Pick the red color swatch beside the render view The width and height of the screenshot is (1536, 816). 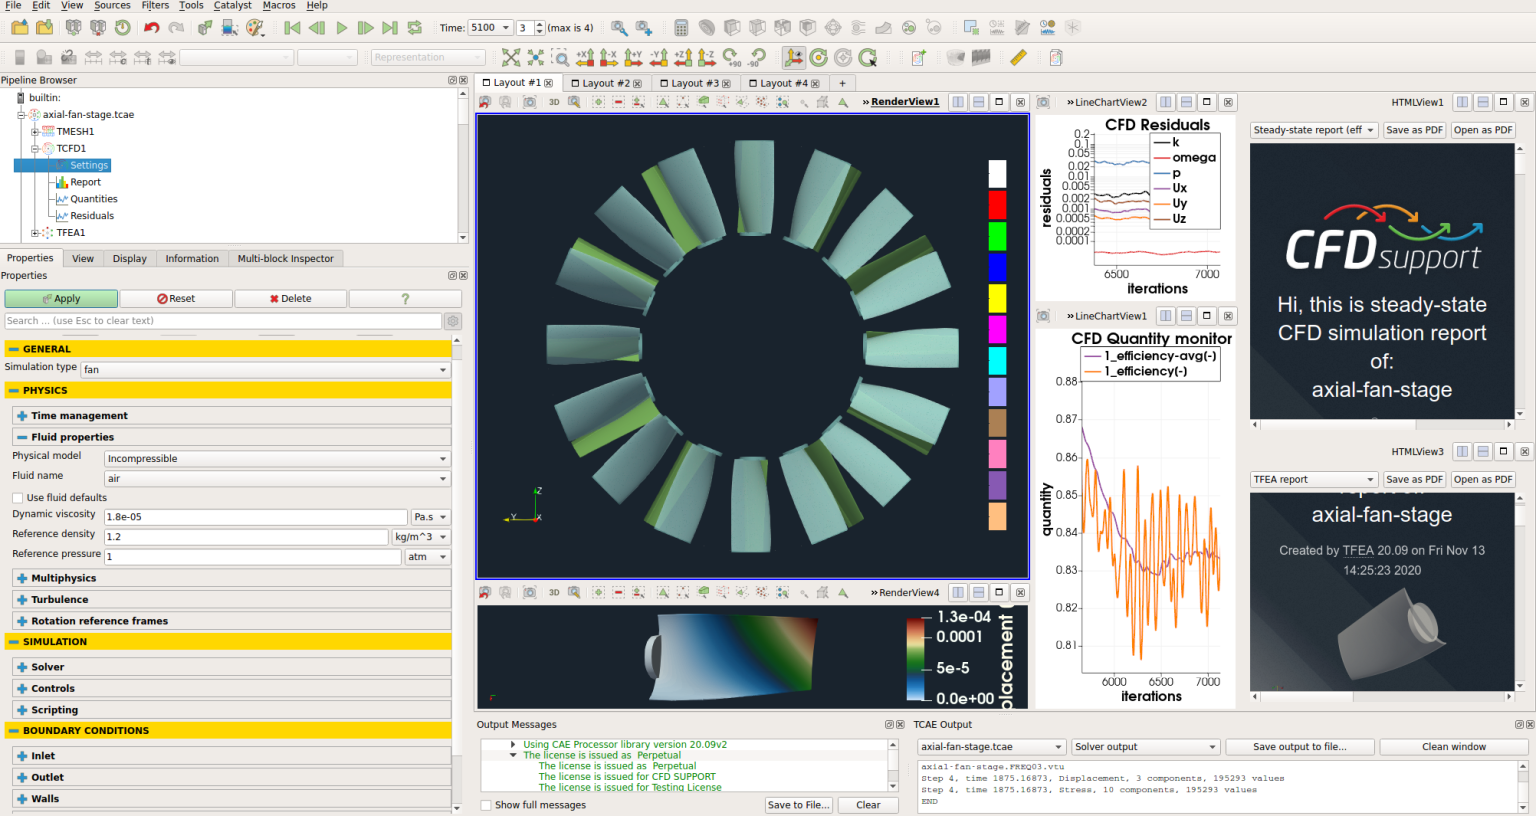click(995, 204)
